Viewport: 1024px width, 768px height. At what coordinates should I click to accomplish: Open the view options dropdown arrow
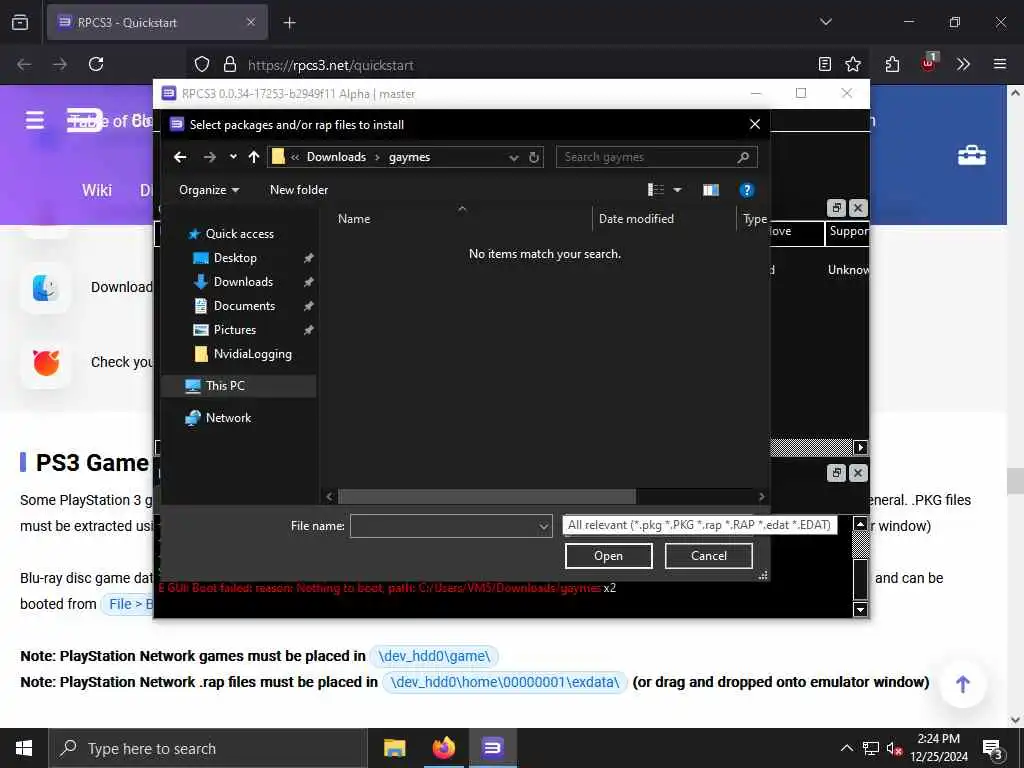pos(677,190)
